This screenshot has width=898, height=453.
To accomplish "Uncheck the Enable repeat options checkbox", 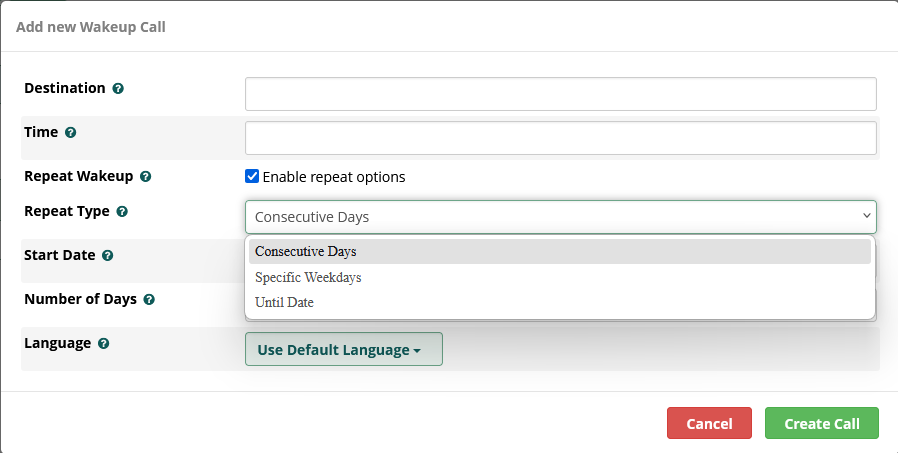I will (252, 177).
